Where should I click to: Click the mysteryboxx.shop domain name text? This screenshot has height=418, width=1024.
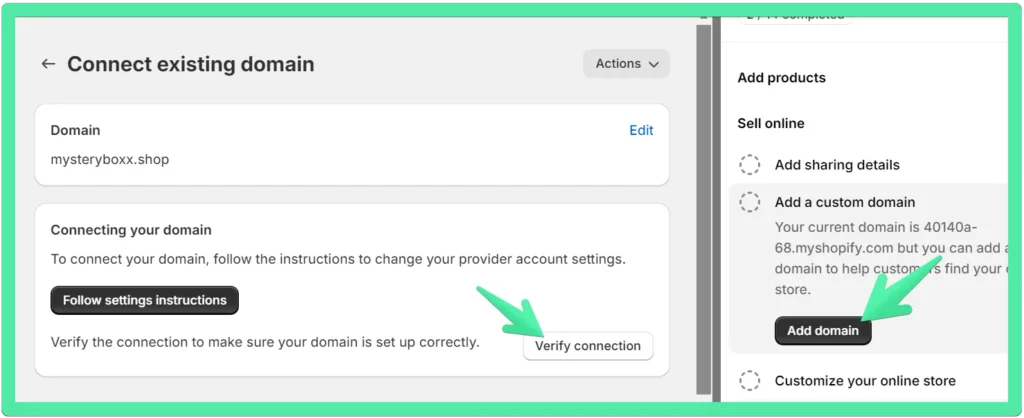point(110,159)
